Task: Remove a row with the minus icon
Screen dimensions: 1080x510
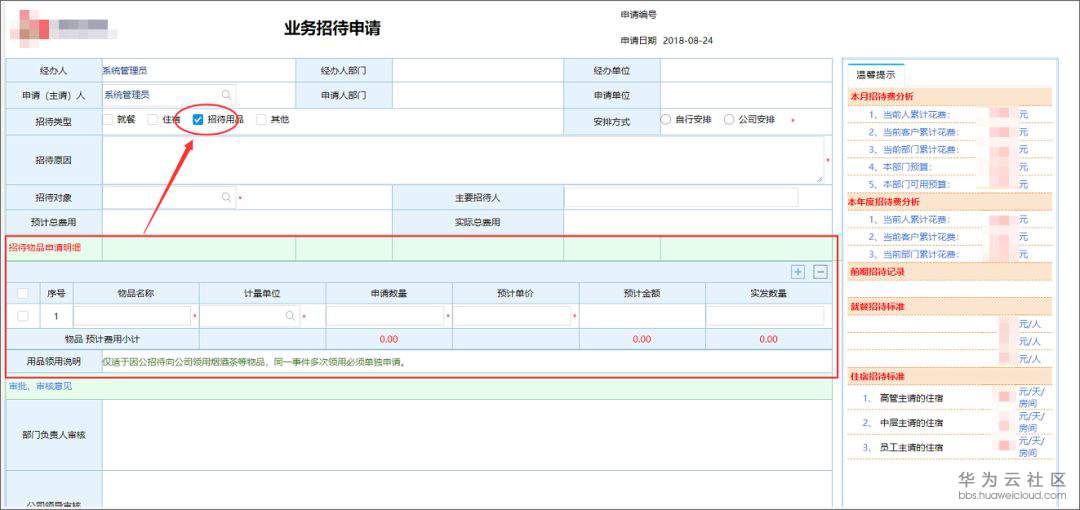Action: pos(820,272)
